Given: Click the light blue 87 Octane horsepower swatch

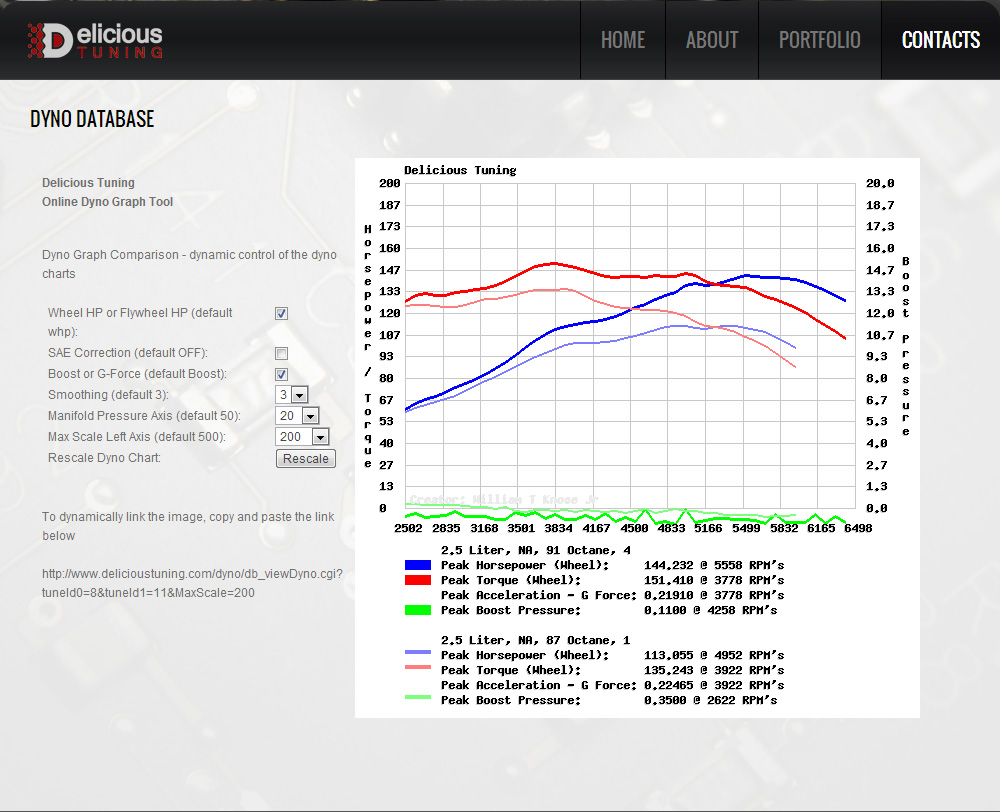Looking at the screenshot, I should (418, 652).
